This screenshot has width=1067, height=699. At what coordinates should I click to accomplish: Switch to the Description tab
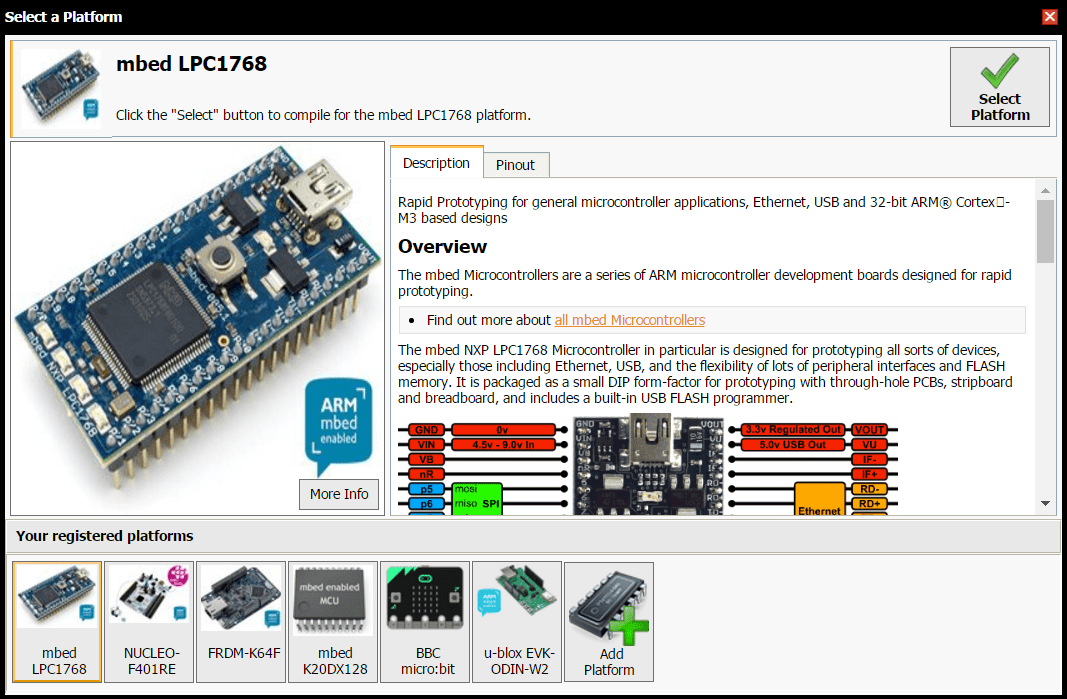pos(437,162)
